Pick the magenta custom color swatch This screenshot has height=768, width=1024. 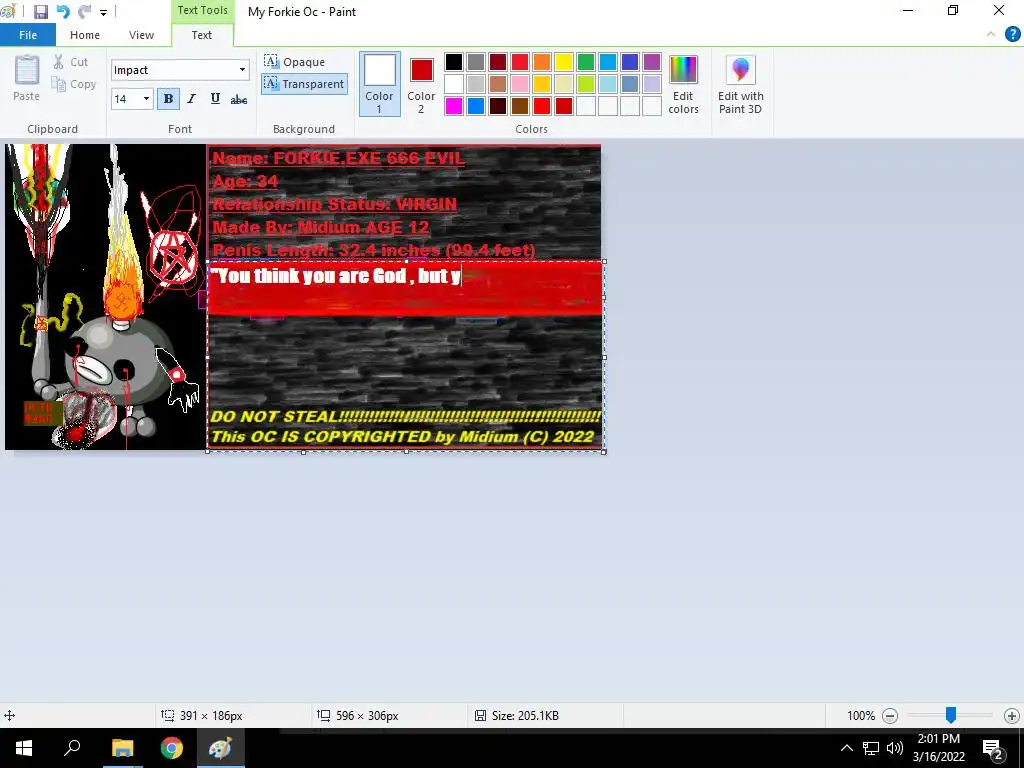click(x=454, y=106)
